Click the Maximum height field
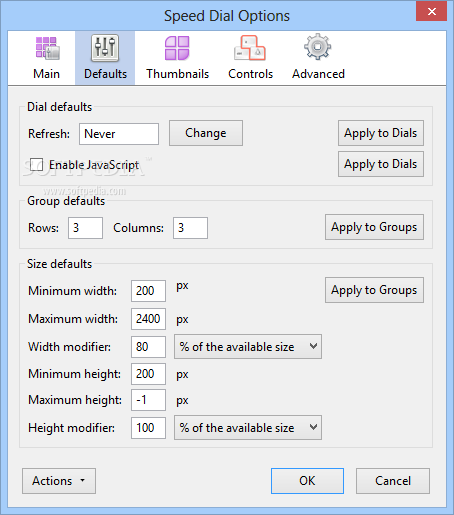 click(148, 400)
